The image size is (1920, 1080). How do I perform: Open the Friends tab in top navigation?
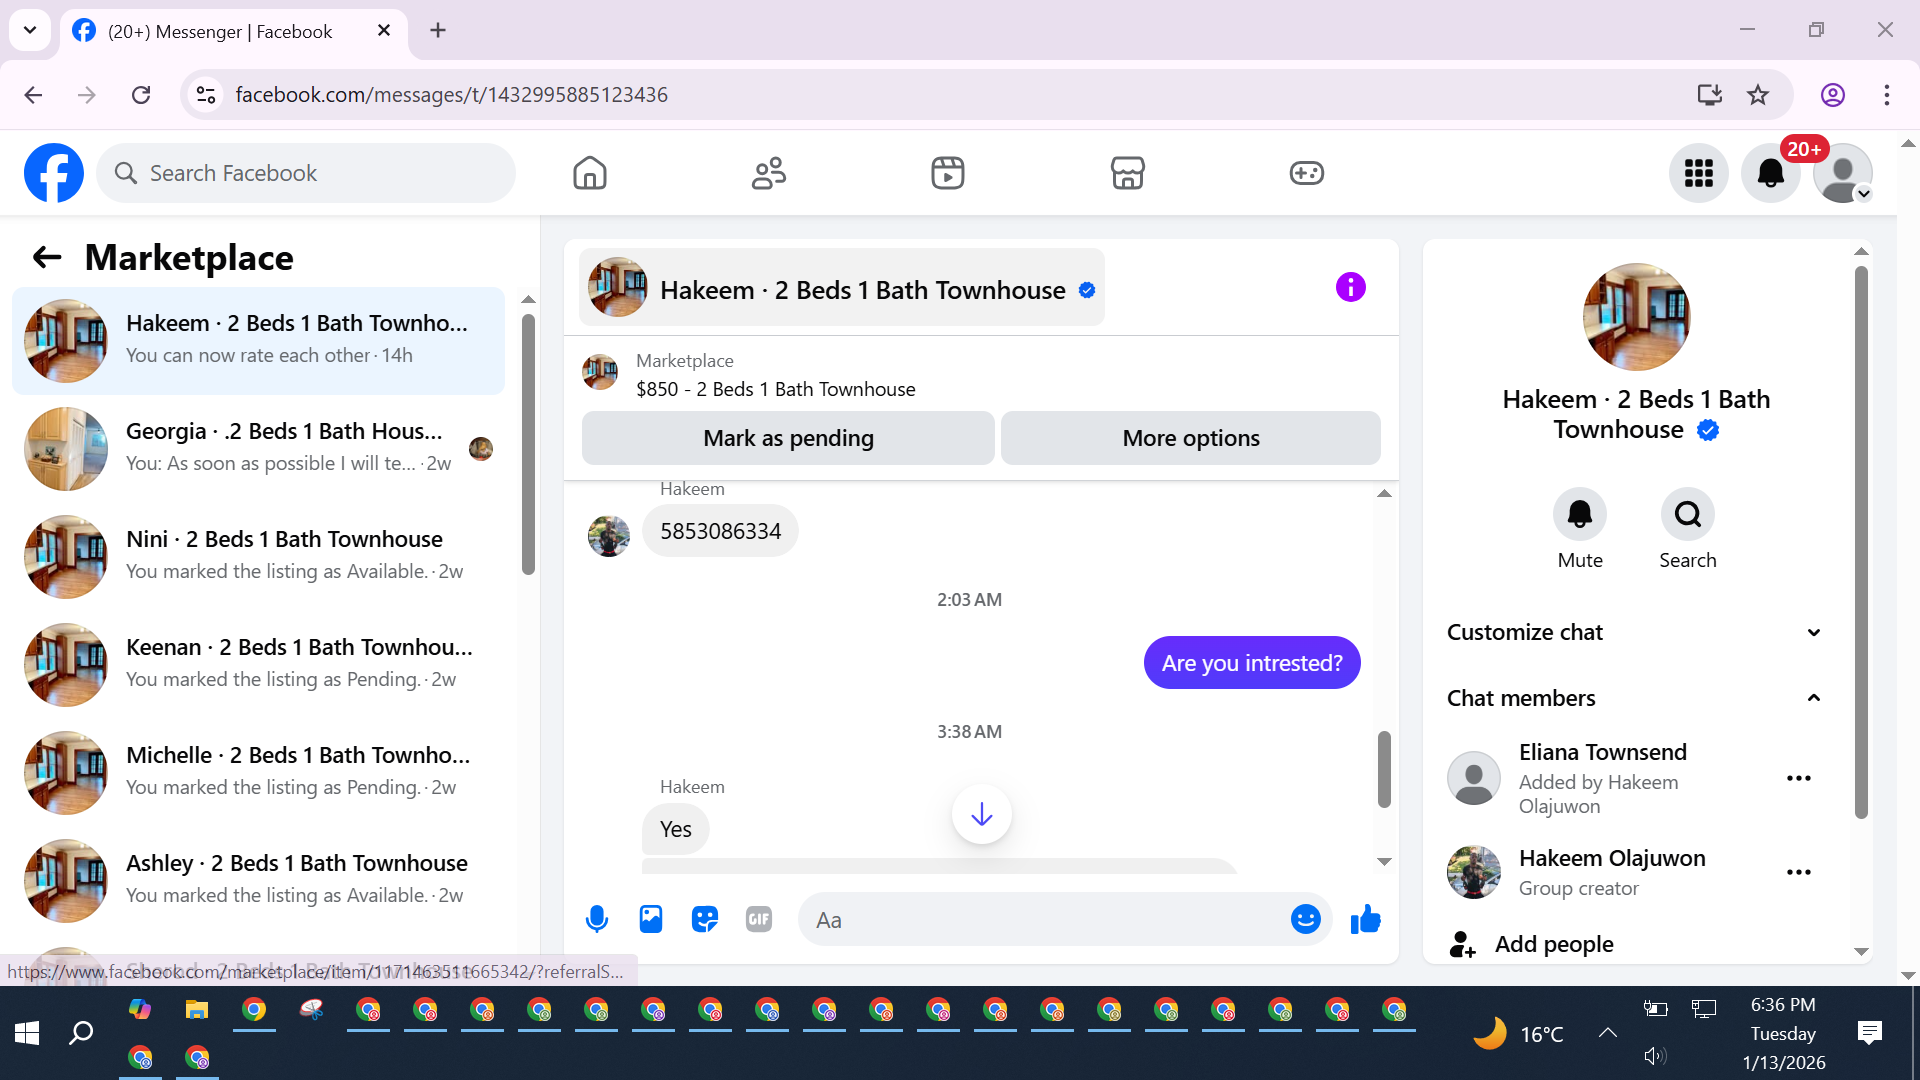tap(768, 173)
